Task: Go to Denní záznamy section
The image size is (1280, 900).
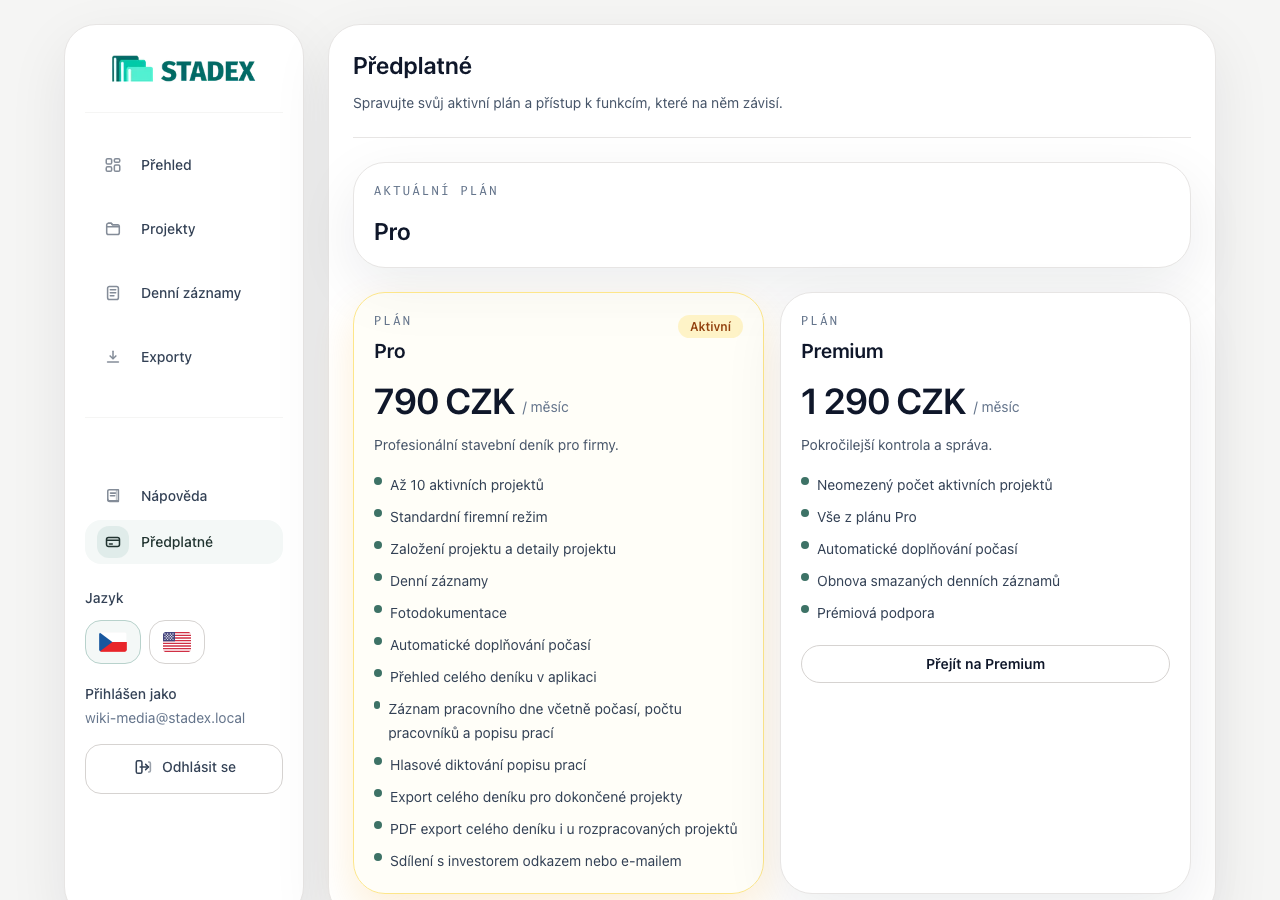Action: [x=184, y=293]
